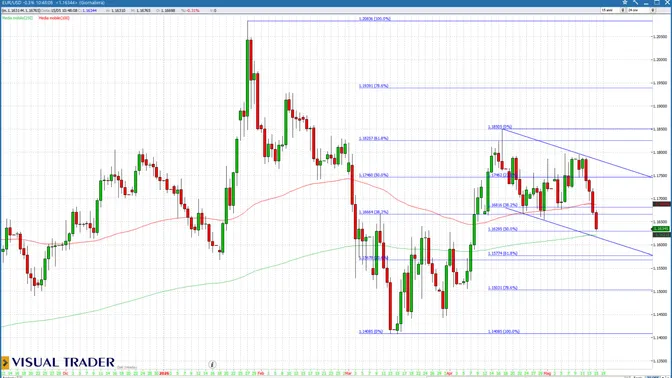This screenshot has height=378, width=672.
Task: Click the 'Feb' month marker on time axis
Action: click(261, 373)
